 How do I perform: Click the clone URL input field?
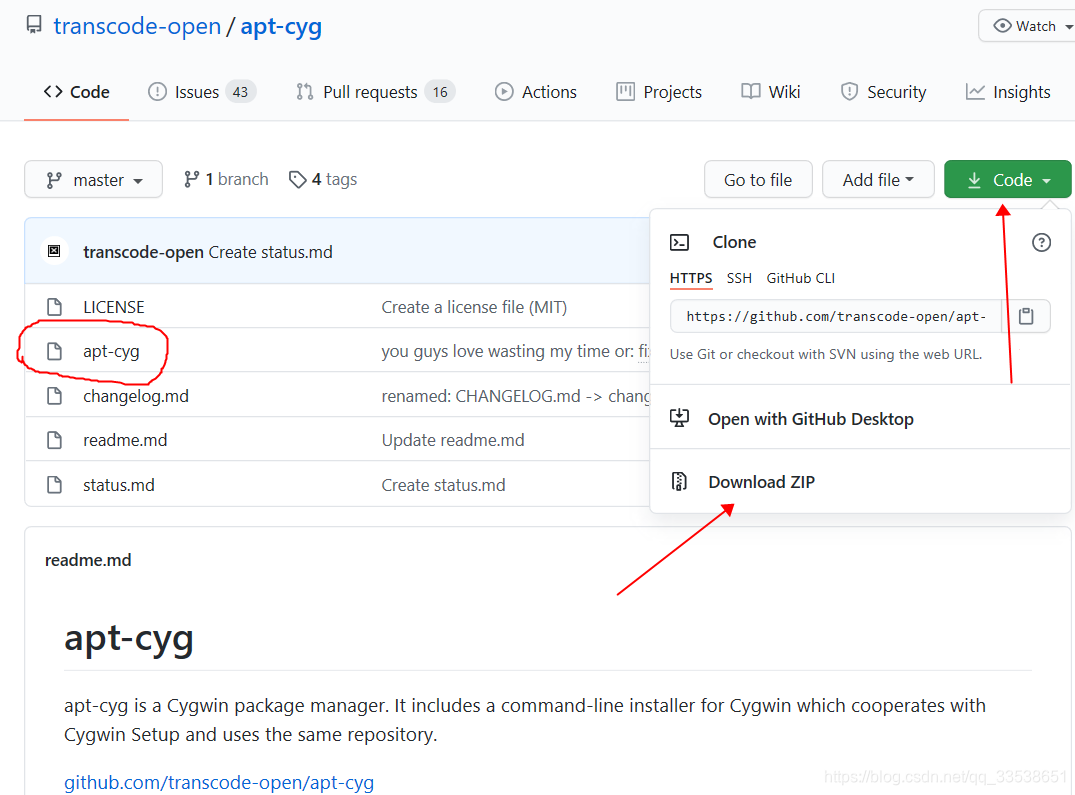pos(836,316)
